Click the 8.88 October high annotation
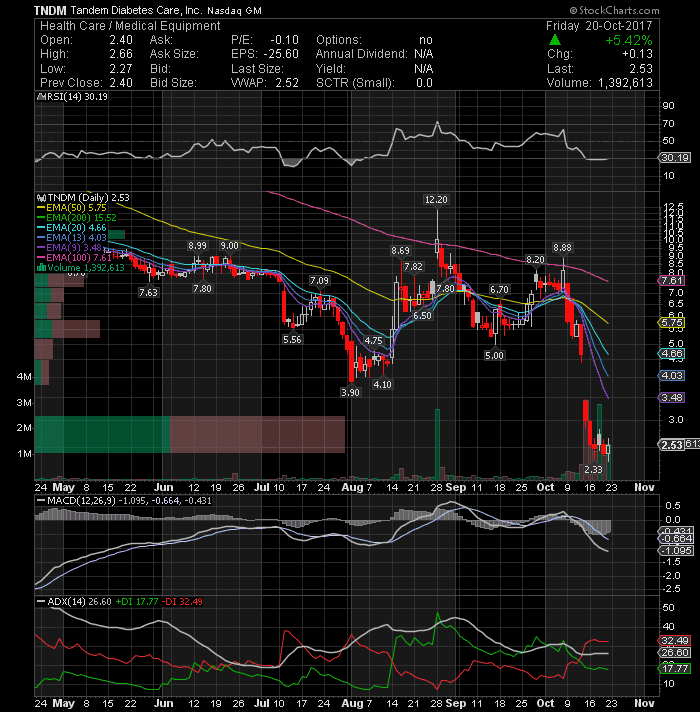Viewport: 700px width, 712px height. coord(562,247)
